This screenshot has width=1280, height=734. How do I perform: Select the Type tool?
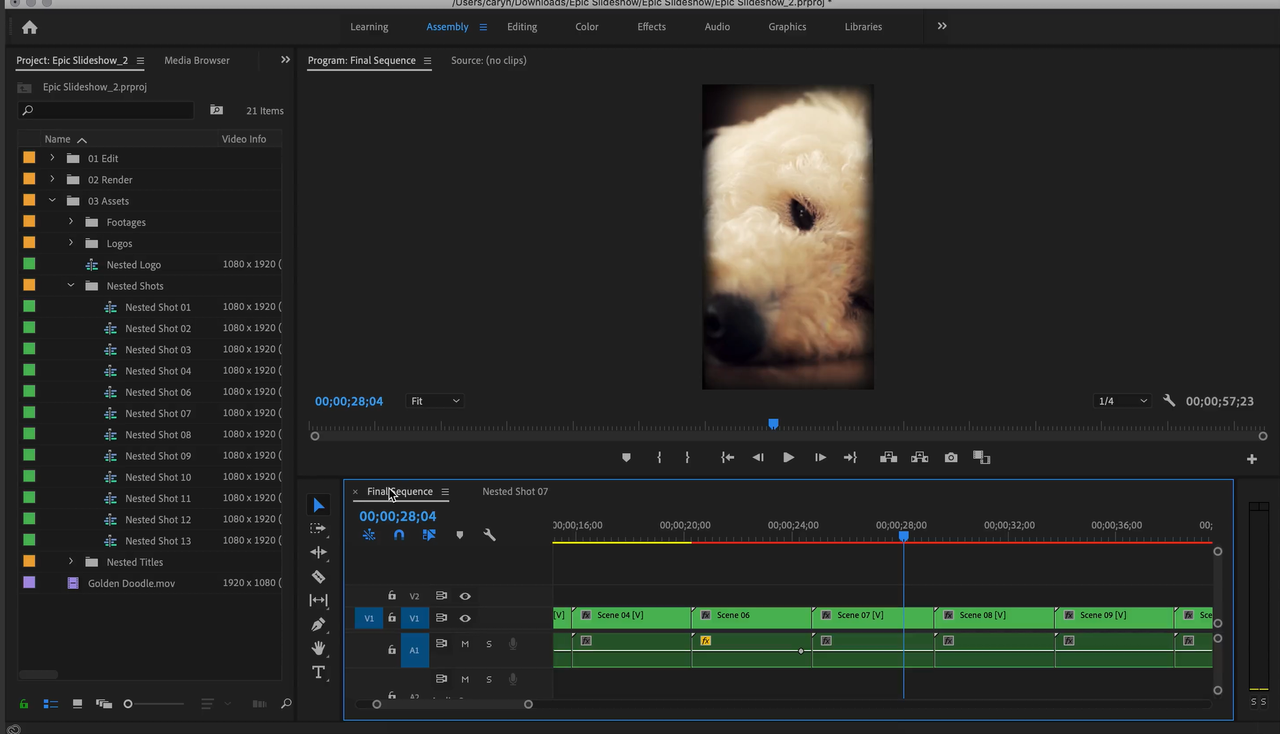(319, 672)
